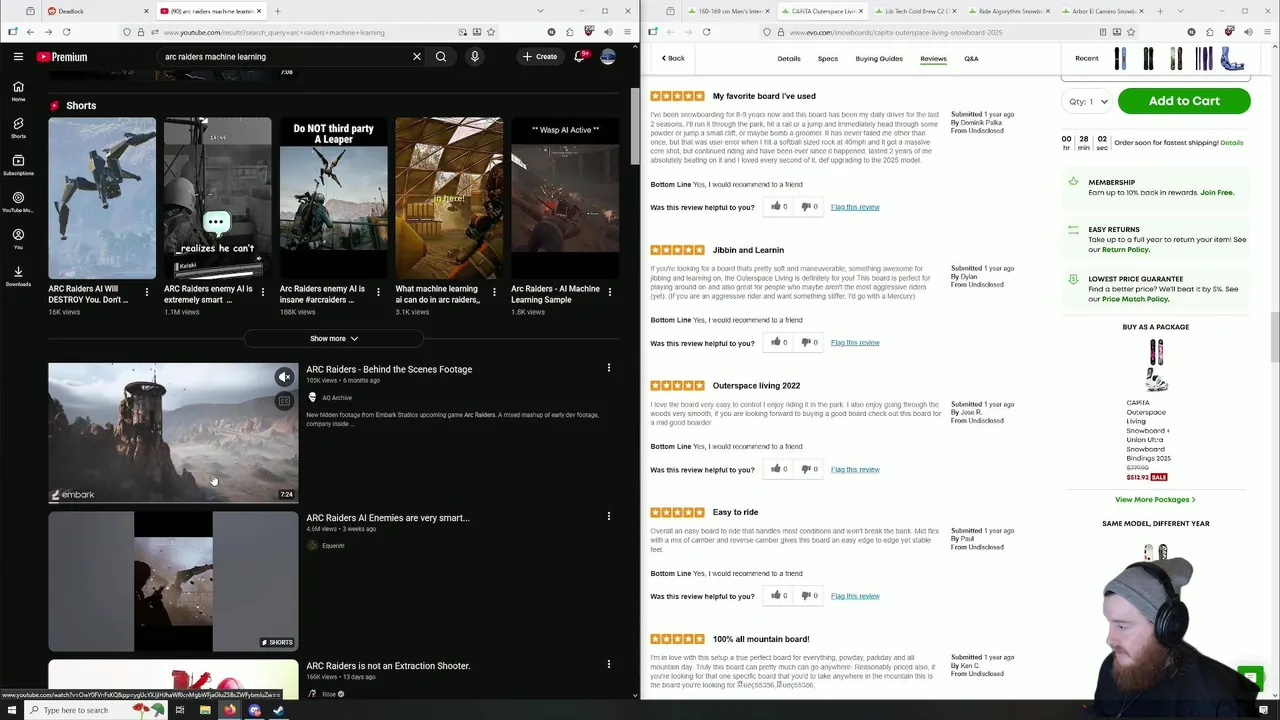Thumbs up the 'My favorite board' review
Screen dimensions: 1280x720
click(778, 207)
